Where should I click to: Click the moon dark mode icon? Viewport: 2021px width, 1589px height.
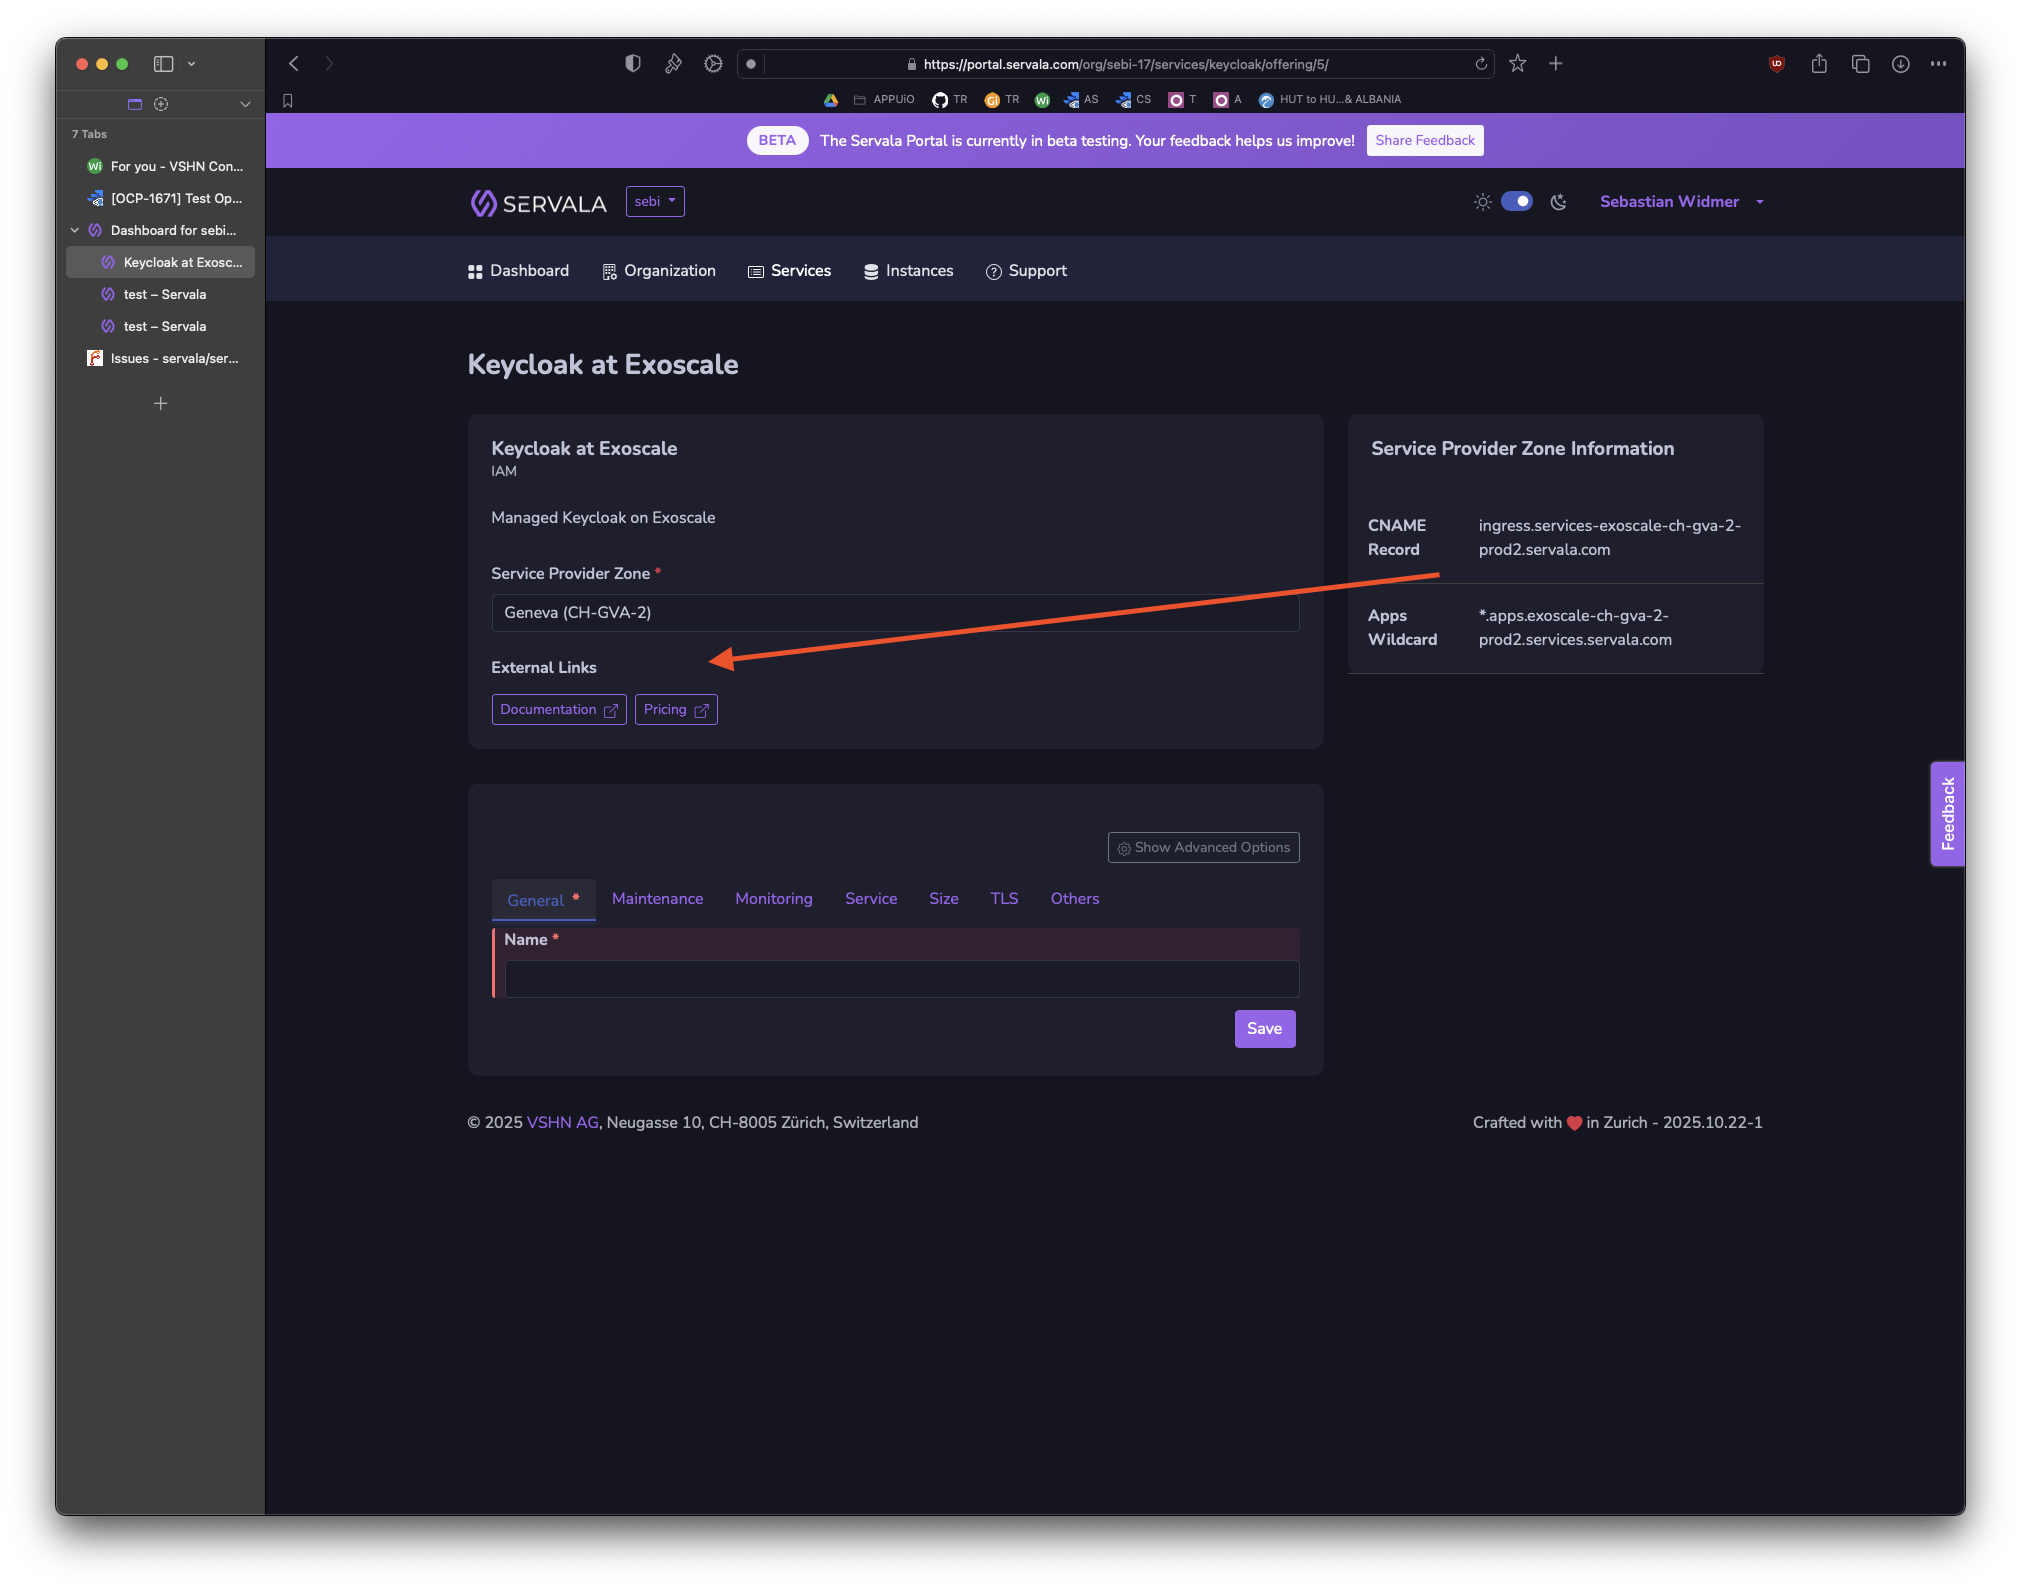tap(1558, 202)
